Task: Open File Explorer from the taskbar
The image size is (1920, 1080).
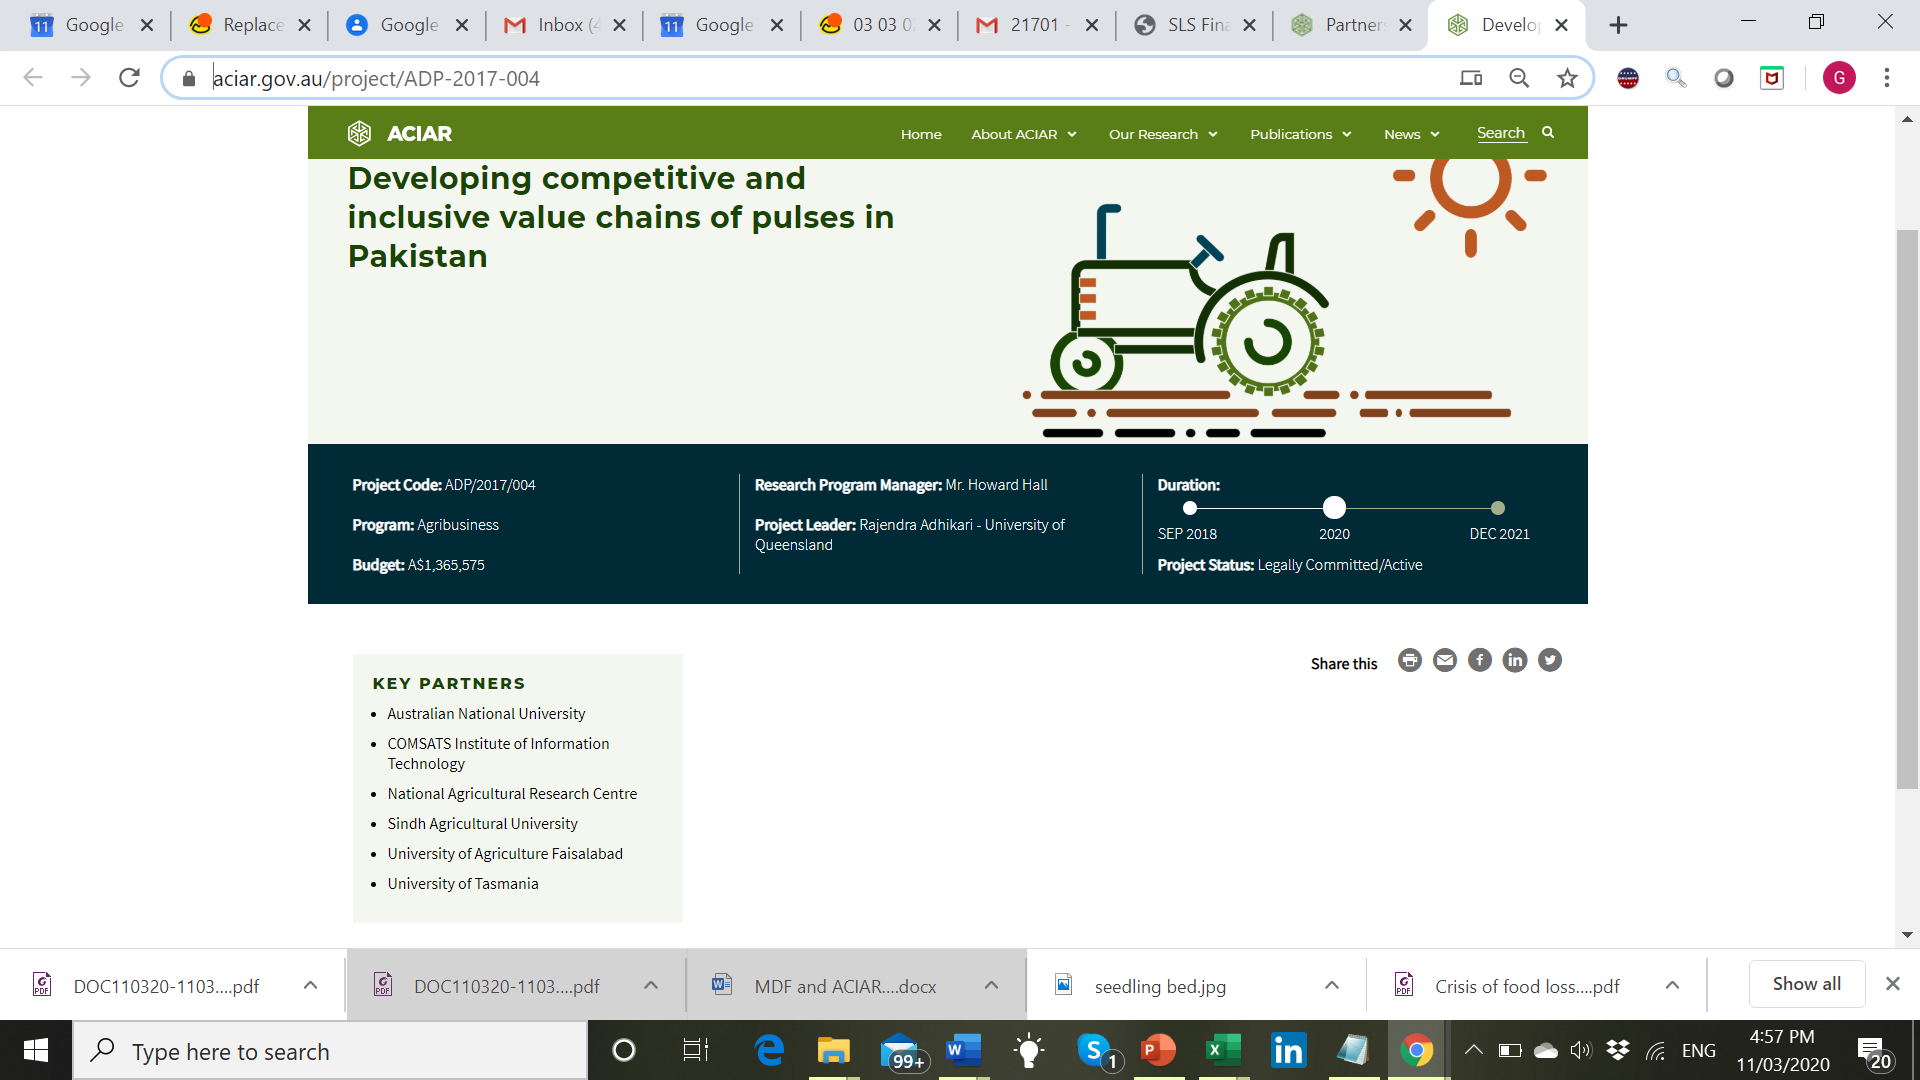Action: click(833, 1050)
